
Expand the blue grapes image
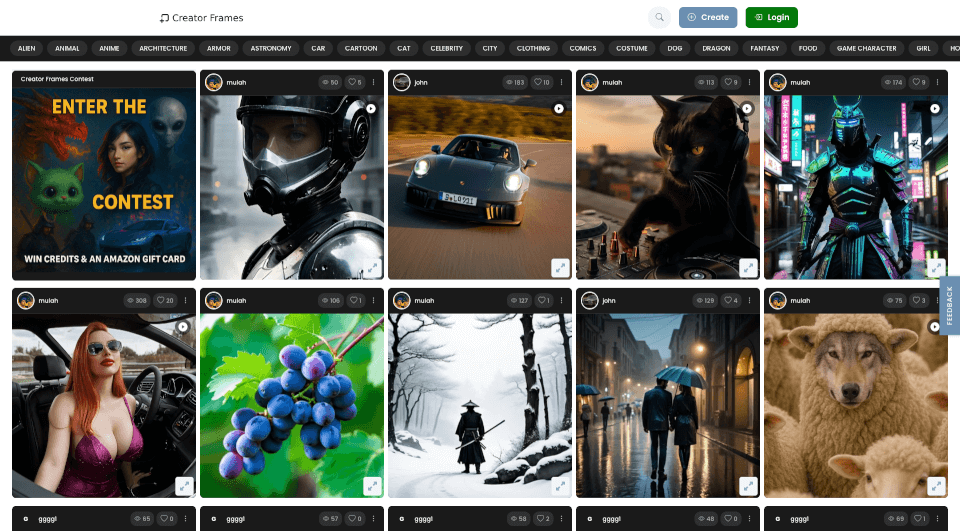(x=372, y=486)
